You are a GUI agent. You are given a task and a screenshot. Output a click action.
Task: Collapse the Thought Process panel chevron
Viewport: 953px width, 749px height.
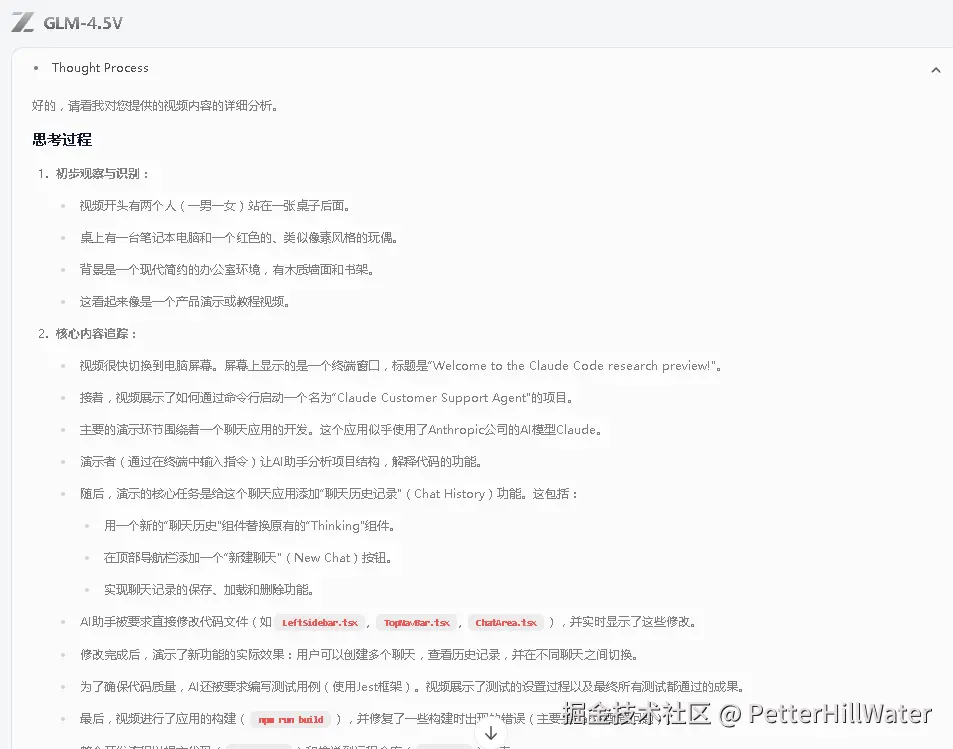(935, 71)
